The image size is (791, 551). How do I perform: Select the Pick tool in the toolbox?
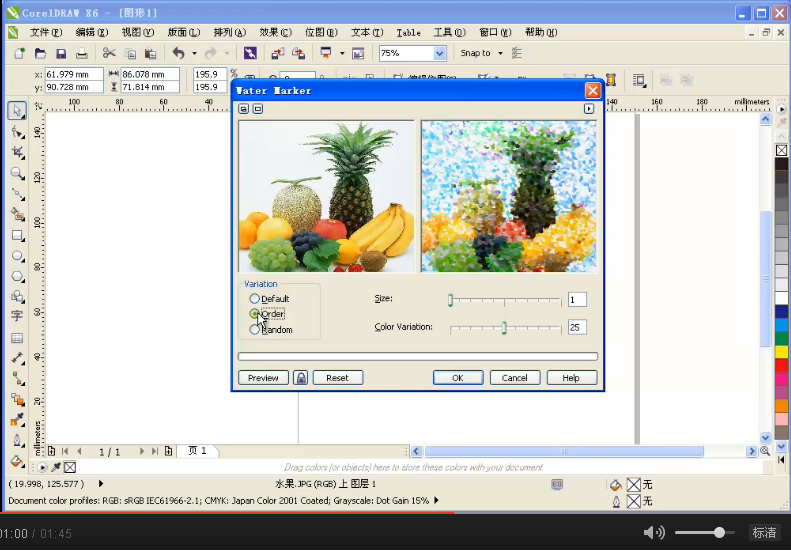[x=17, y=111]
